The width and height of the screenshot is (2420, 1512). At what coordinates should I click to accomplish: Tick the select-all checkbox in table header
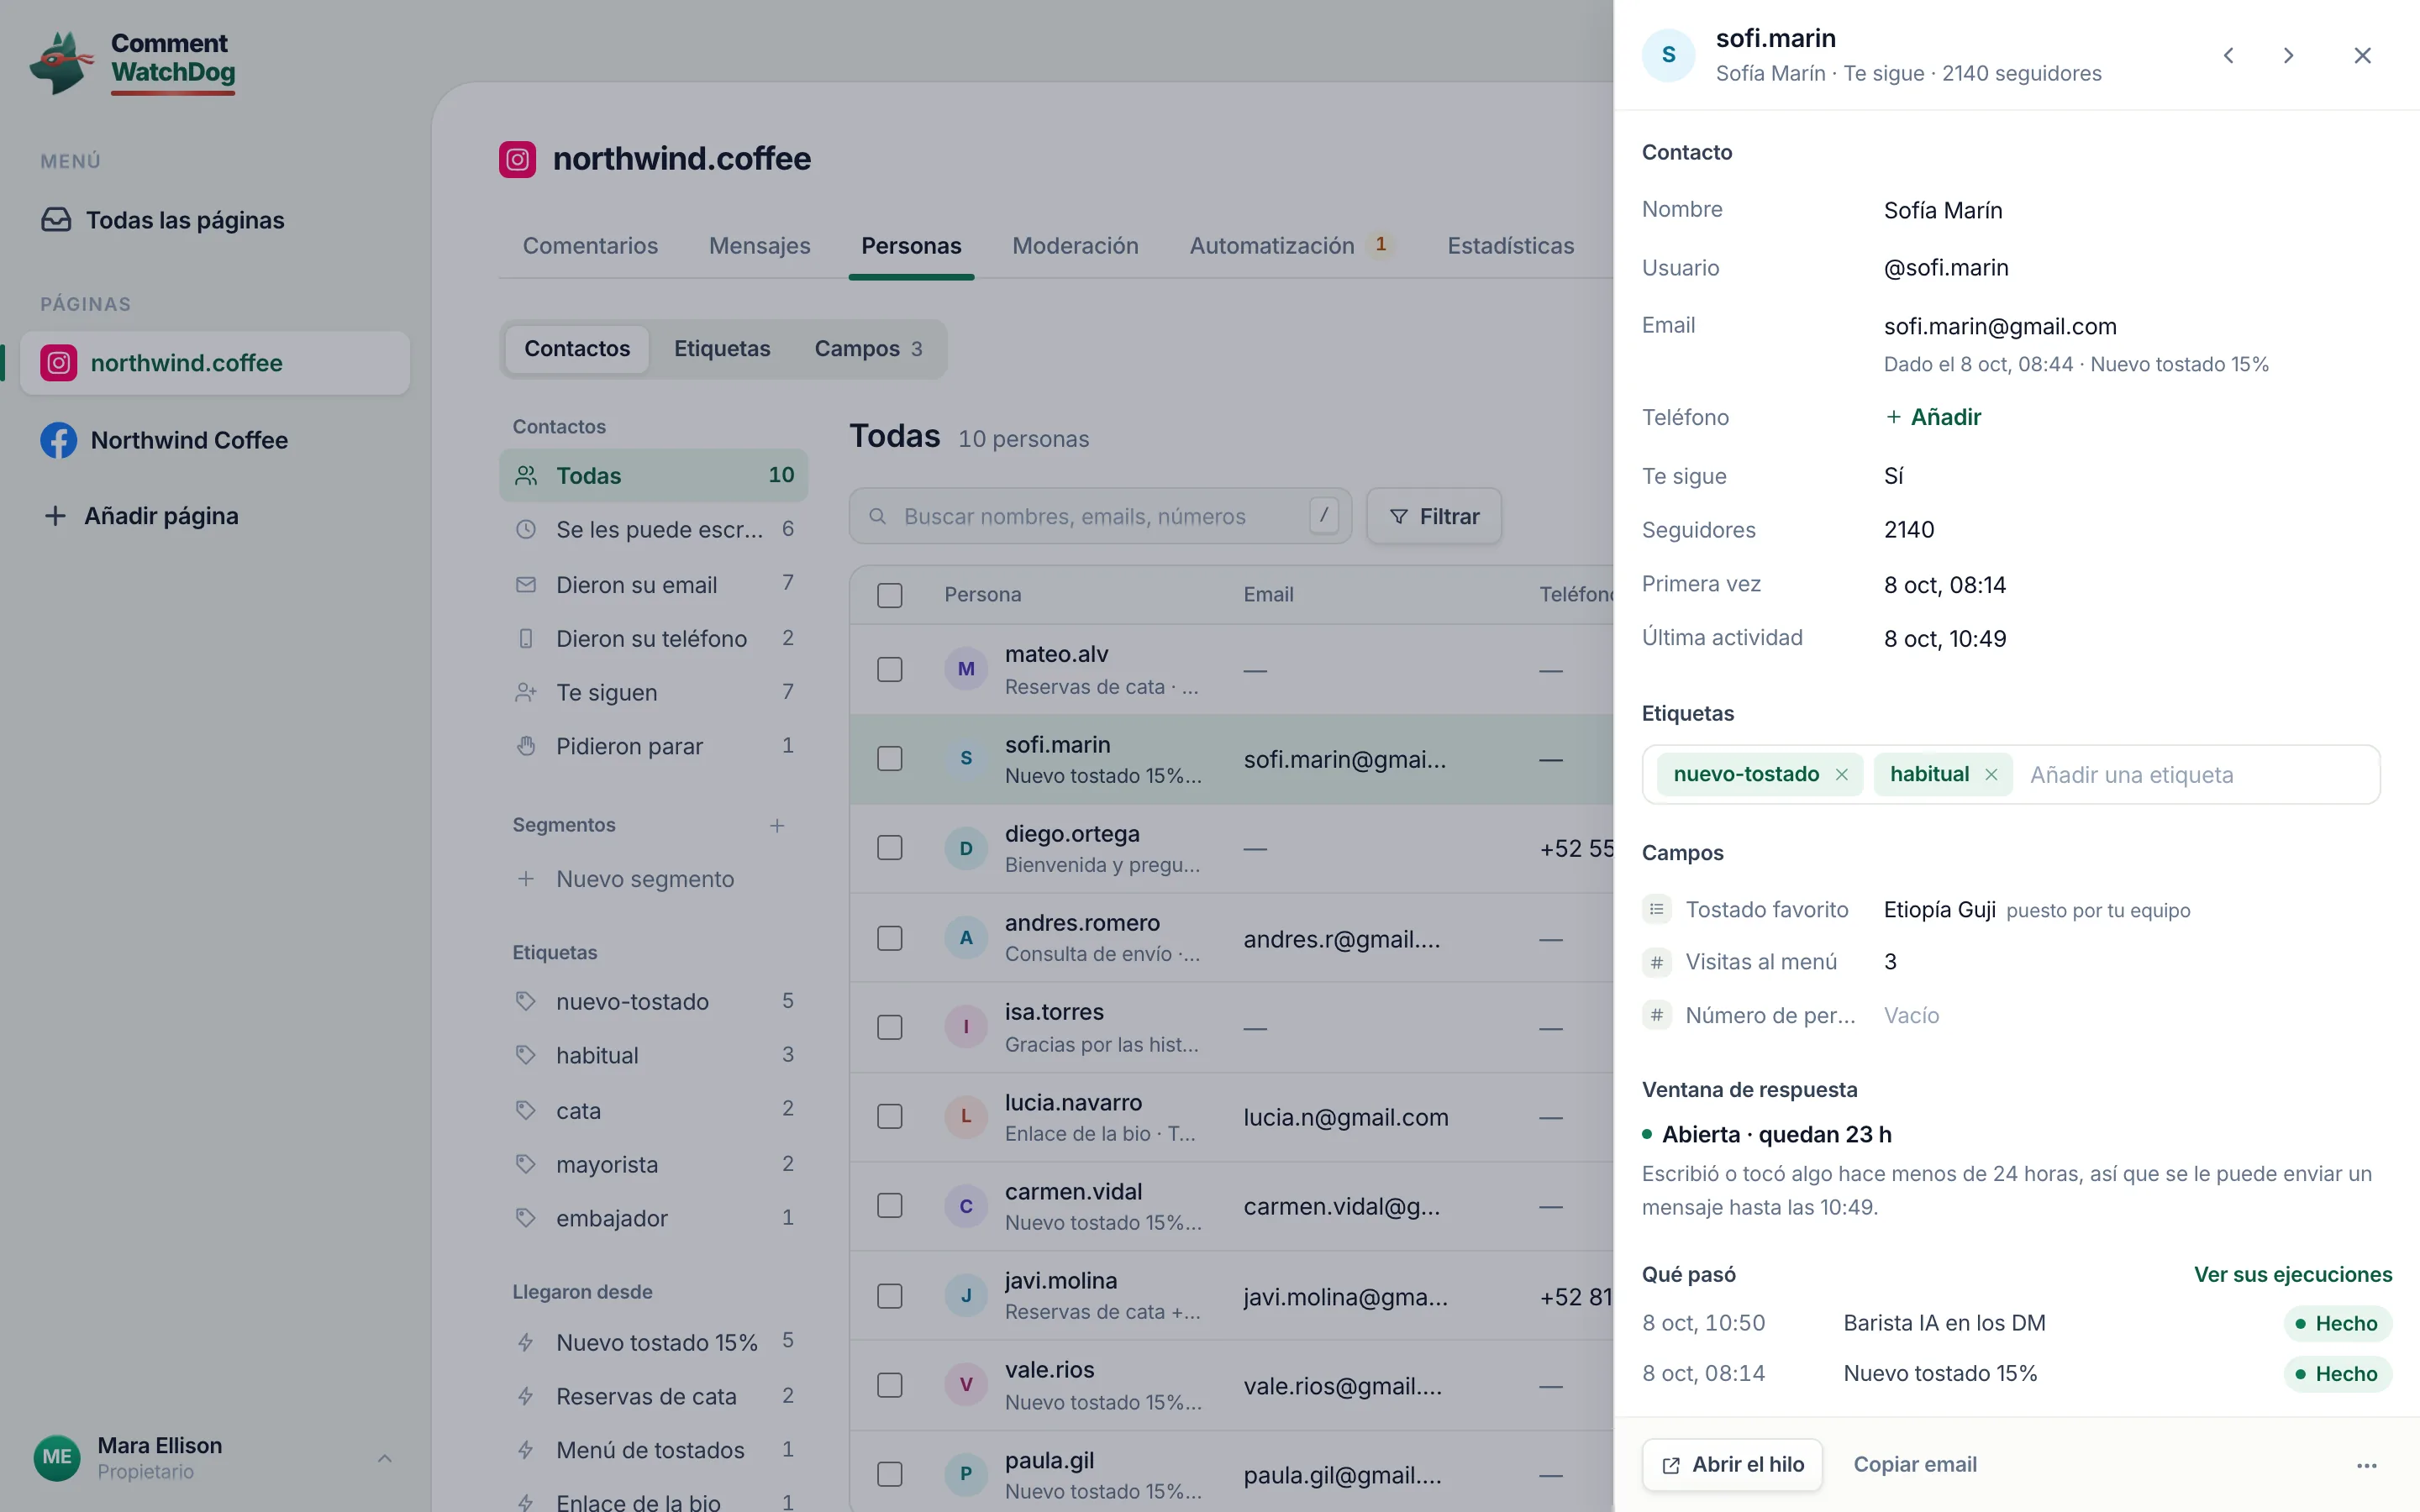[889, 595]
